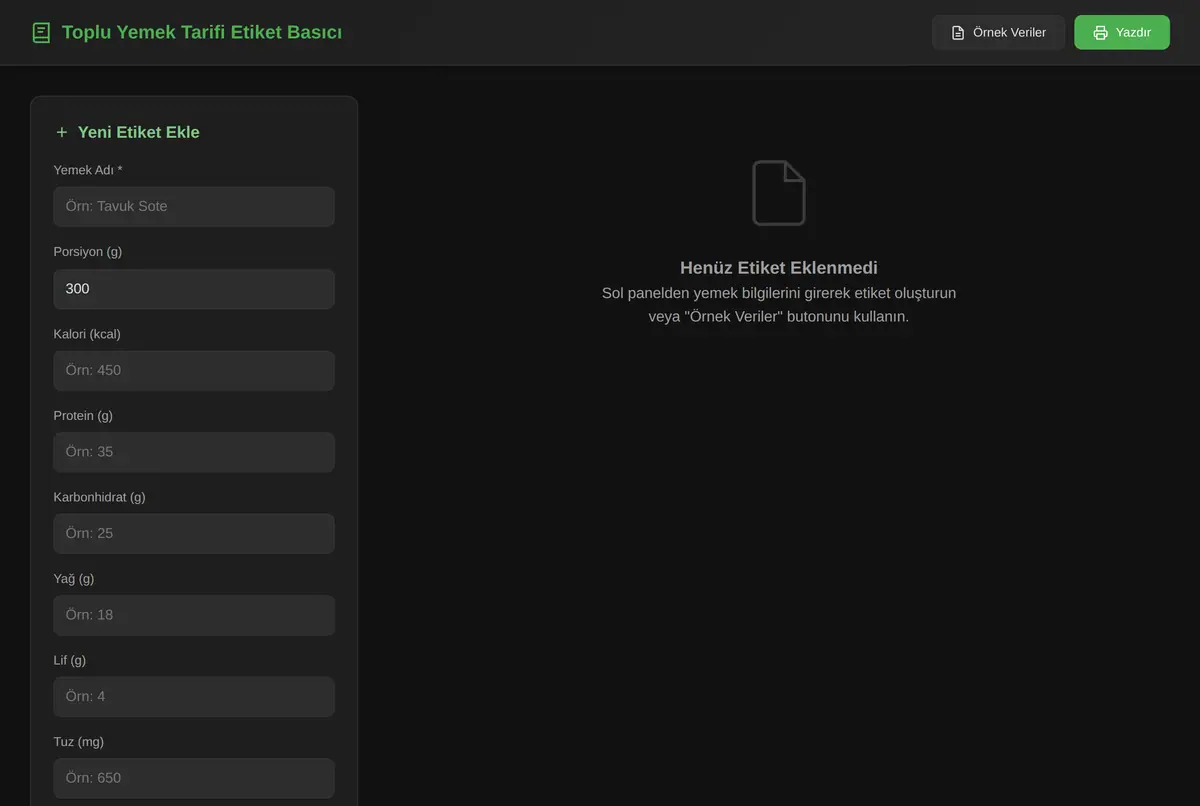
Task: Click the Porsiyon (g) label
Action: (x=88, y=252)
